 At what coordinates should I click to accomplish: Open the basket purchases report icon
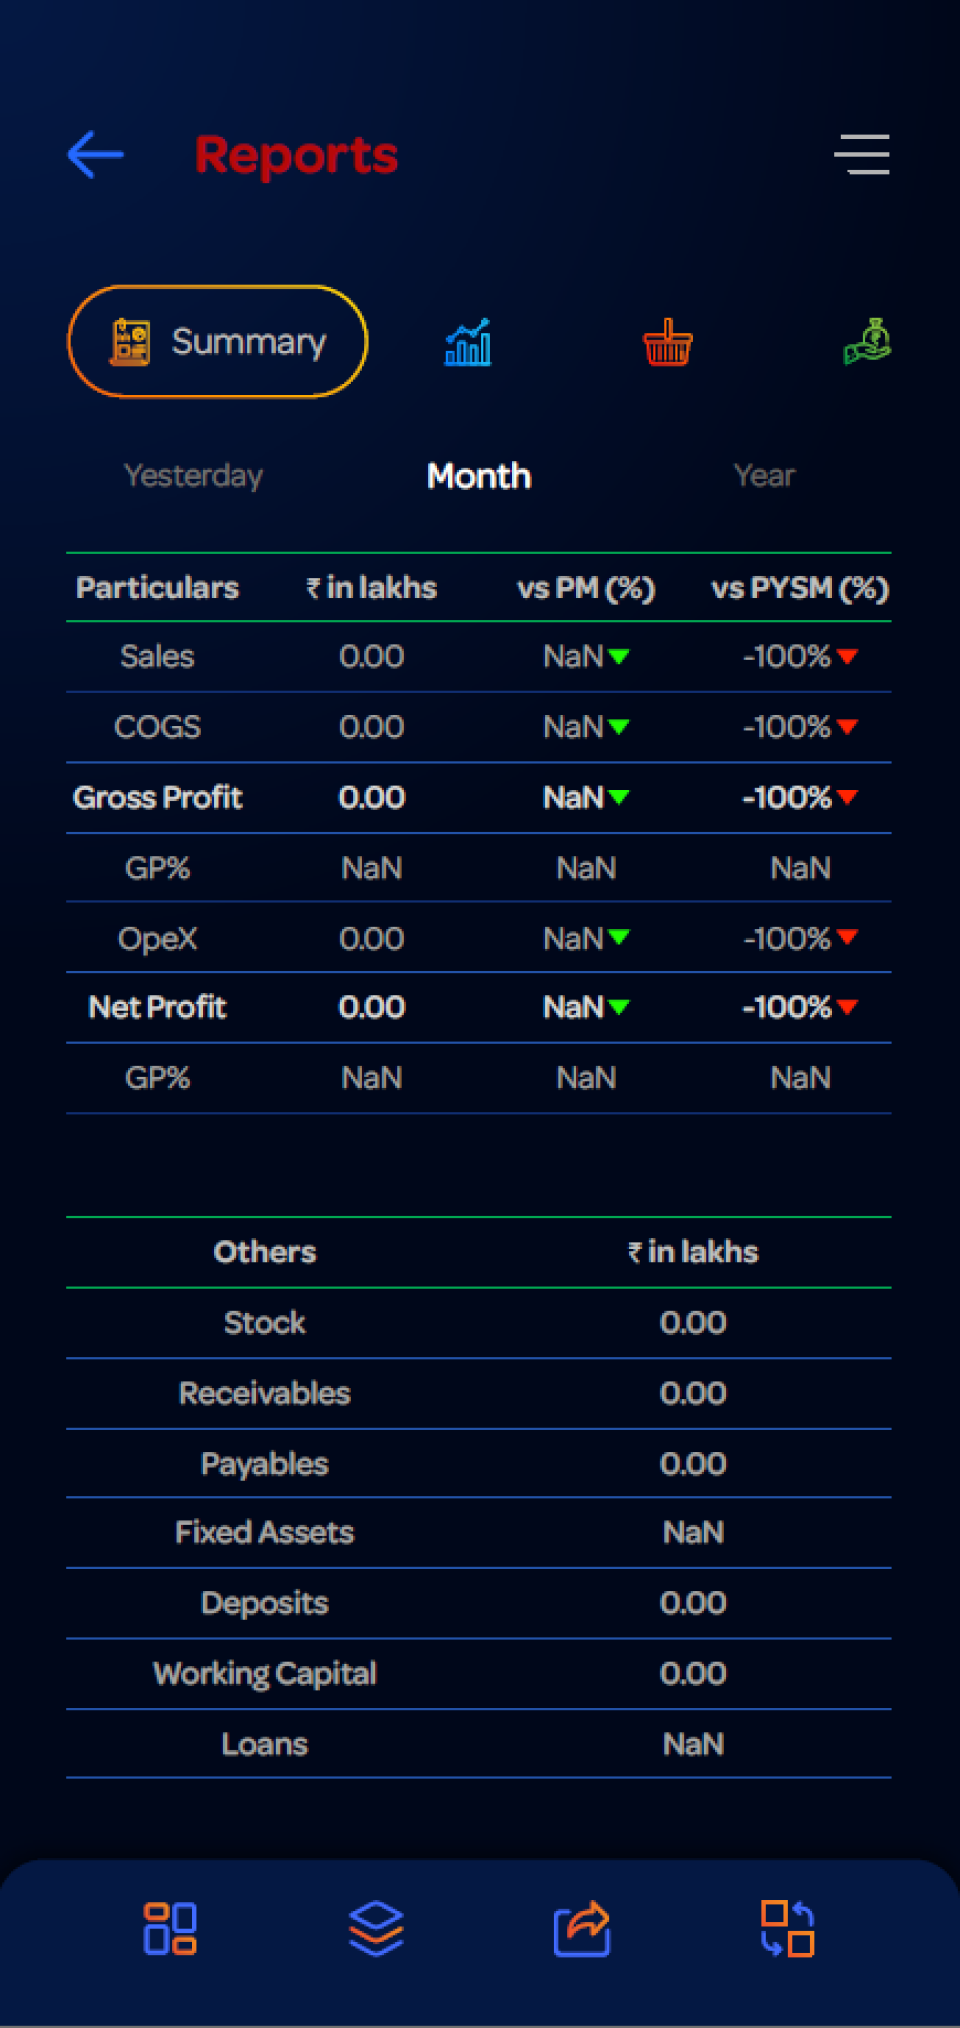[x=667, y=341]
